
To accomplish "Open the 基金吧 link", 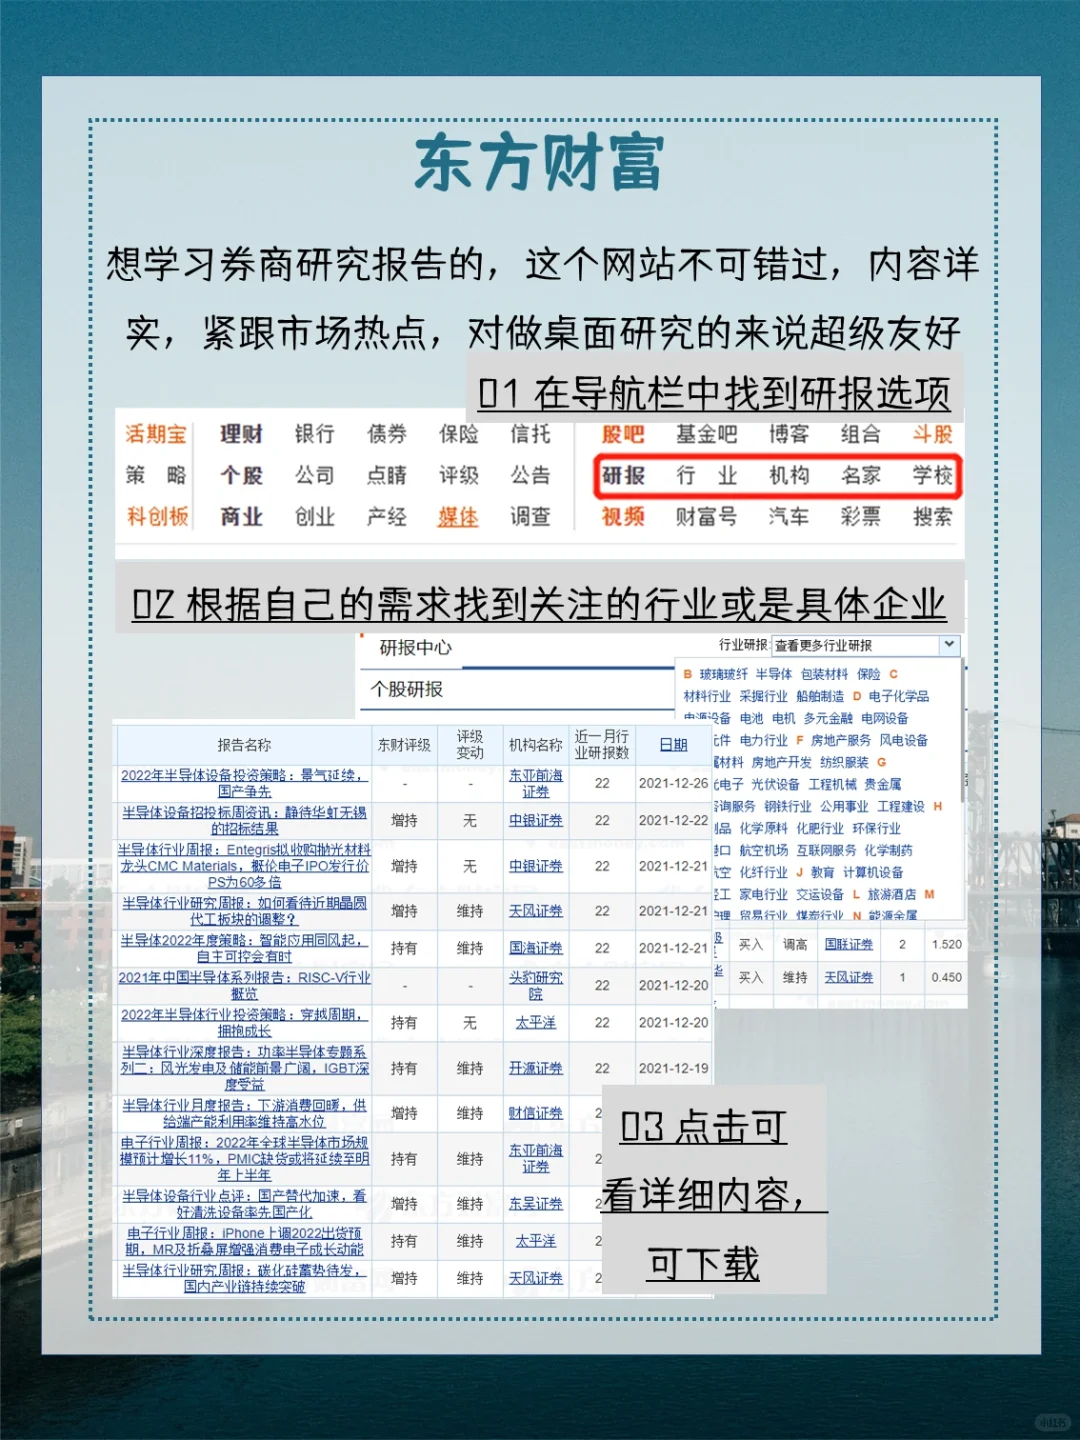I will (x=706, y=435).
